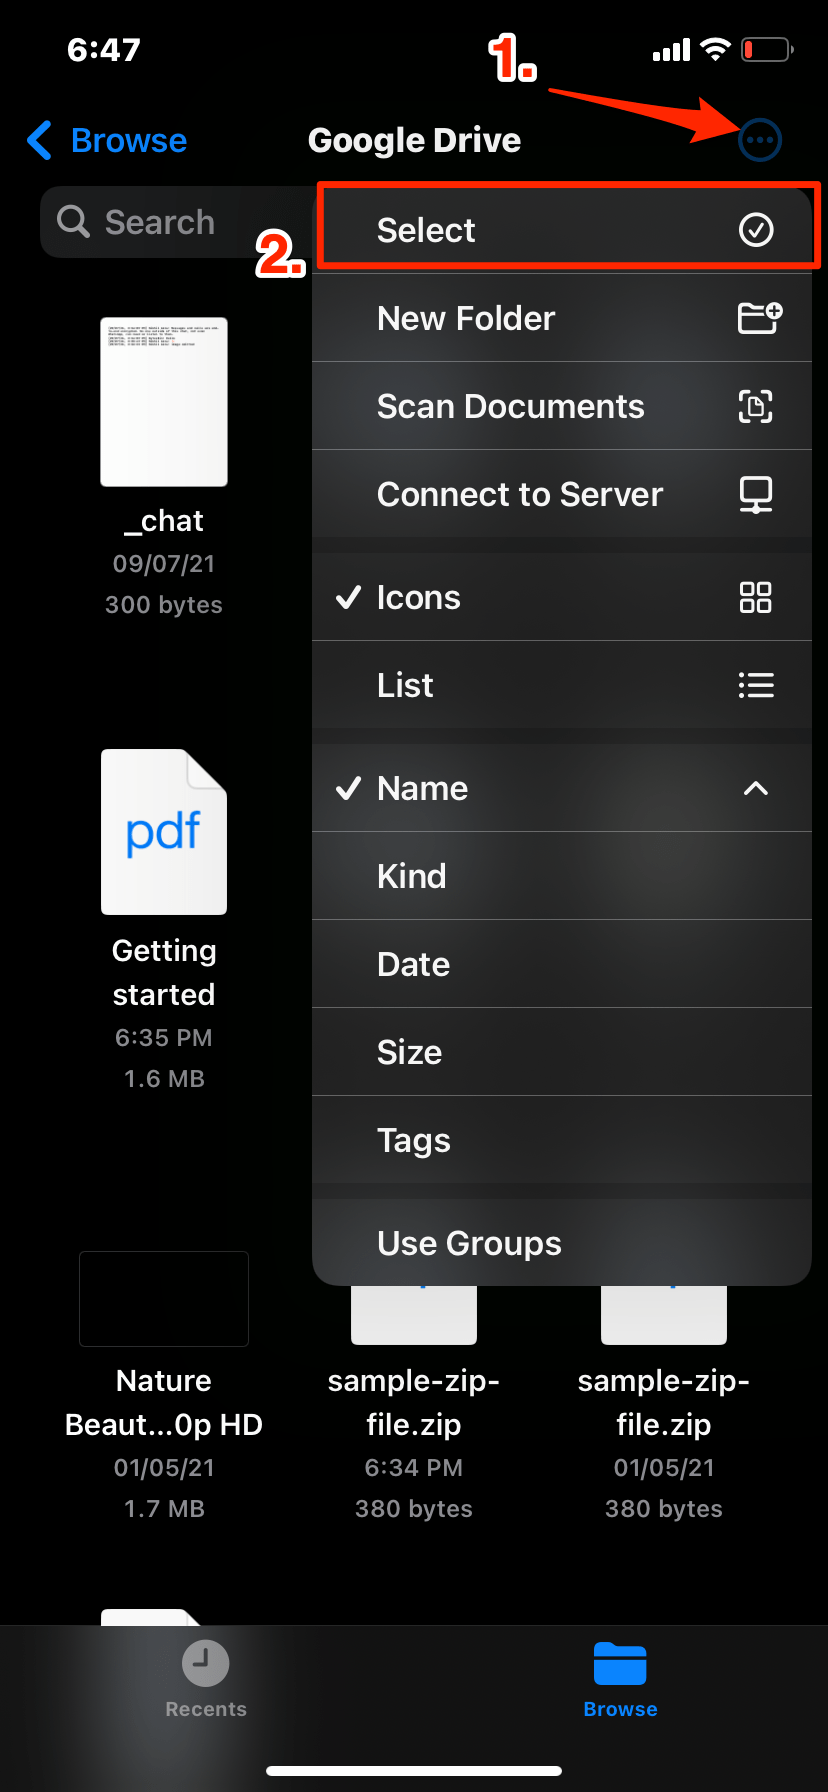
Task: Open the Recents clock tab
Action: pyautogui.click(x=205, y=1680)
